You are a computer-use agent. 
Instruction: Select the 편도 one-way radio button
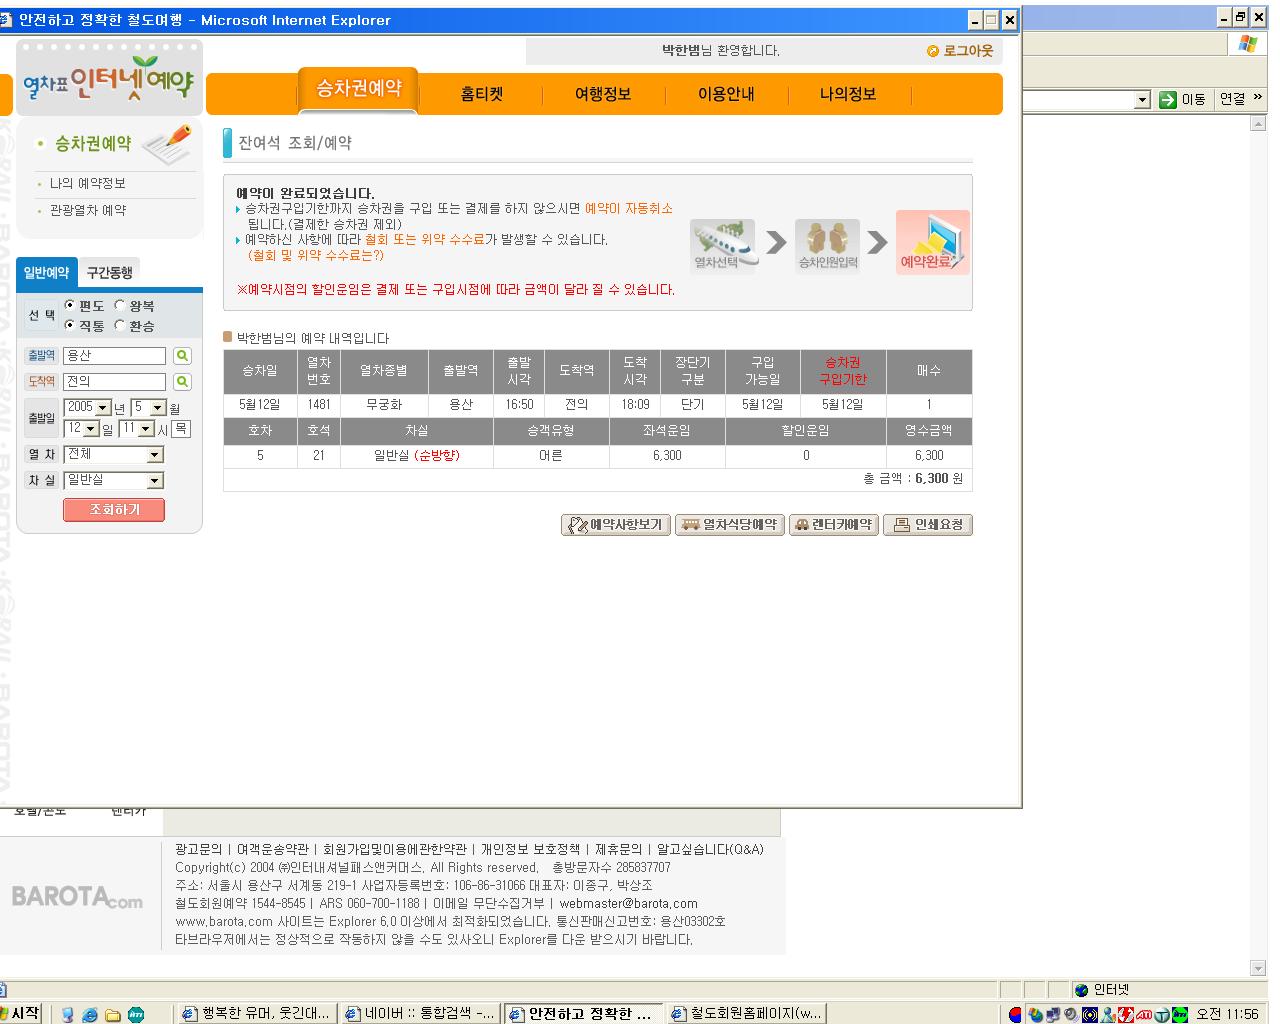[70, 305]
